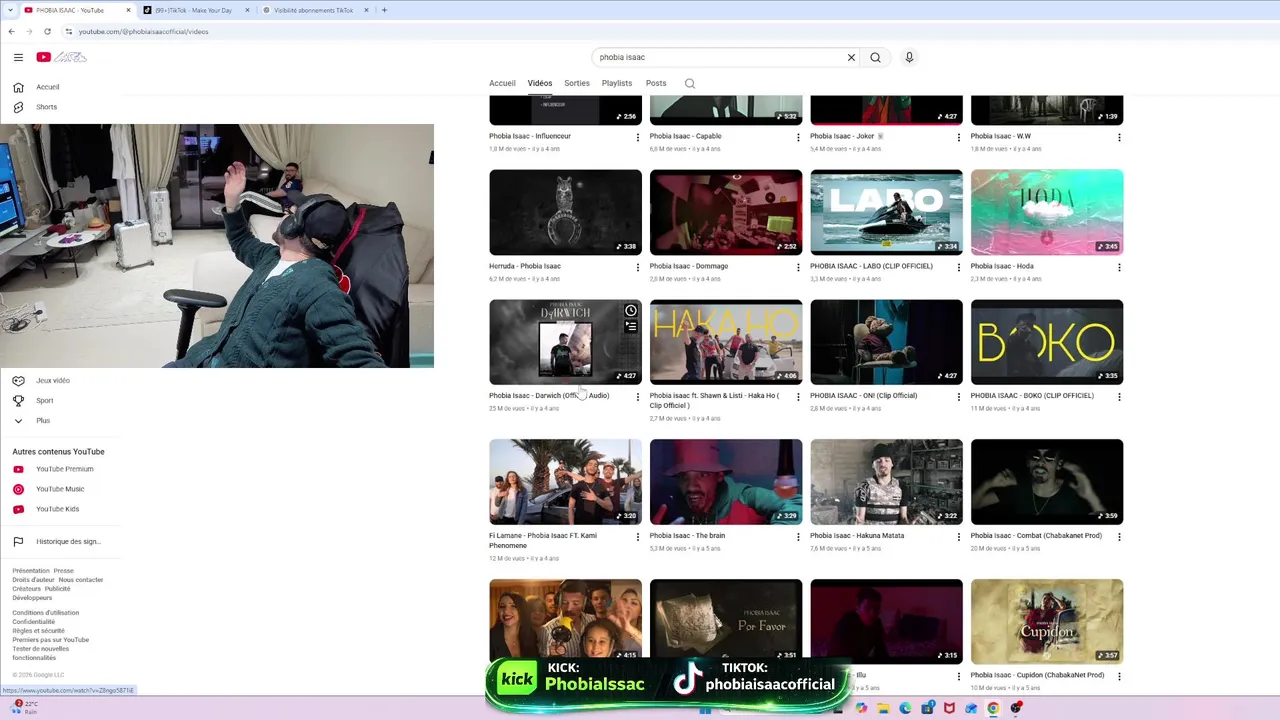This screenshot has width=1280, height=720.
Task: Add Darwich video to queue
Action: pos(631,326)
